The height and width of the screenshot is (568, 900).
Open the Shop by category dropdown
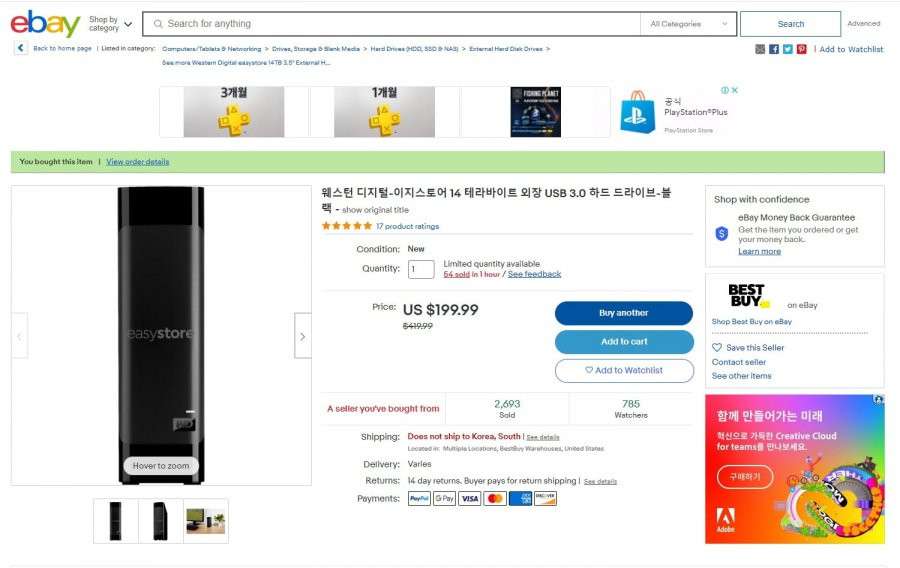111,24
